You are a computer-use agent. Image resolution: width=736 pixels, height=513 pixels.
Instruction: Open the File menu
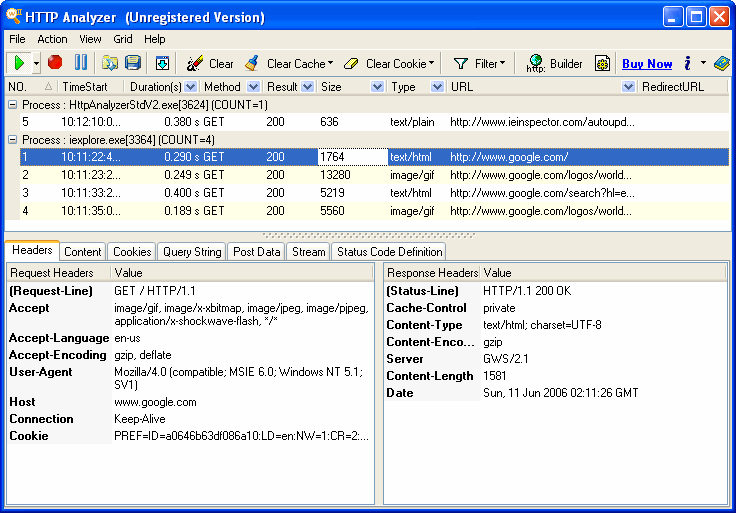click(x=17, y=39)
